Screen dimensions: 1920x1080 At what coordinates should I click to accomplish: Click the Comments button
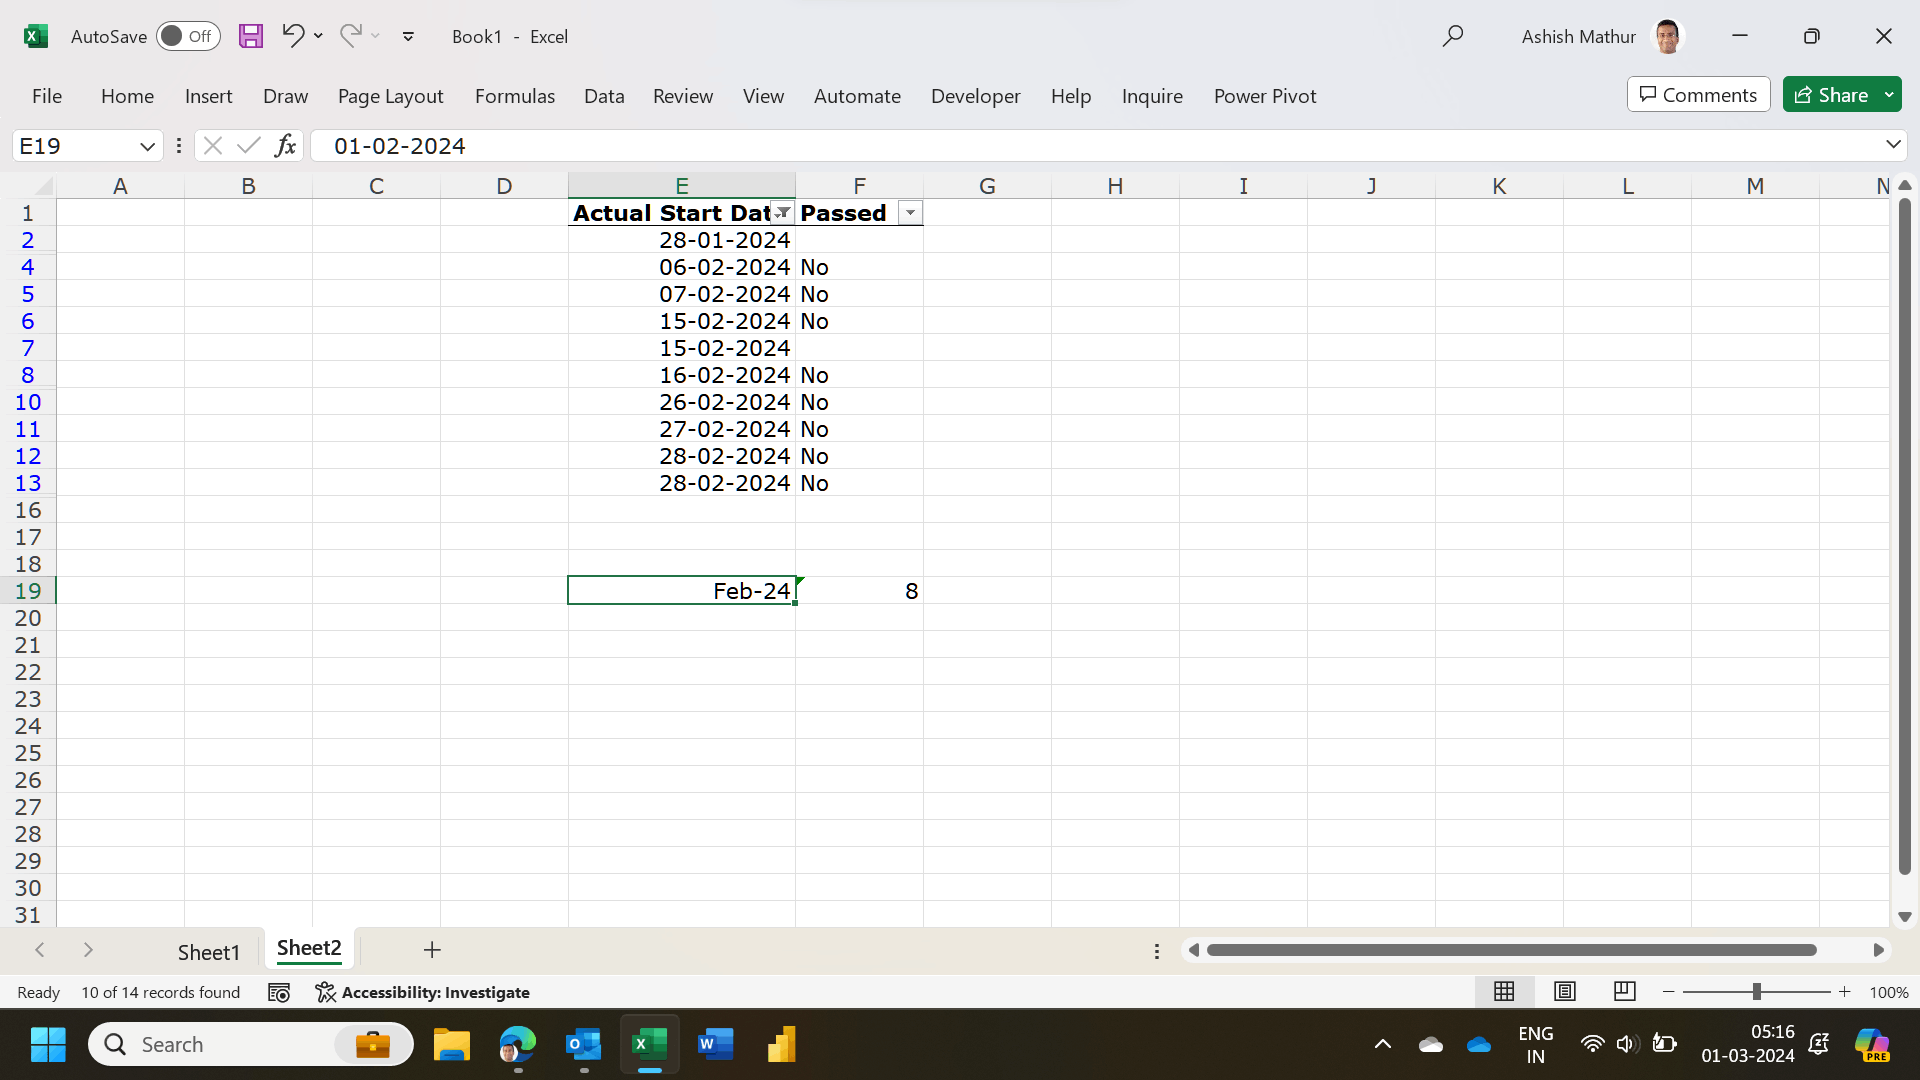[x=1698, y=95]
